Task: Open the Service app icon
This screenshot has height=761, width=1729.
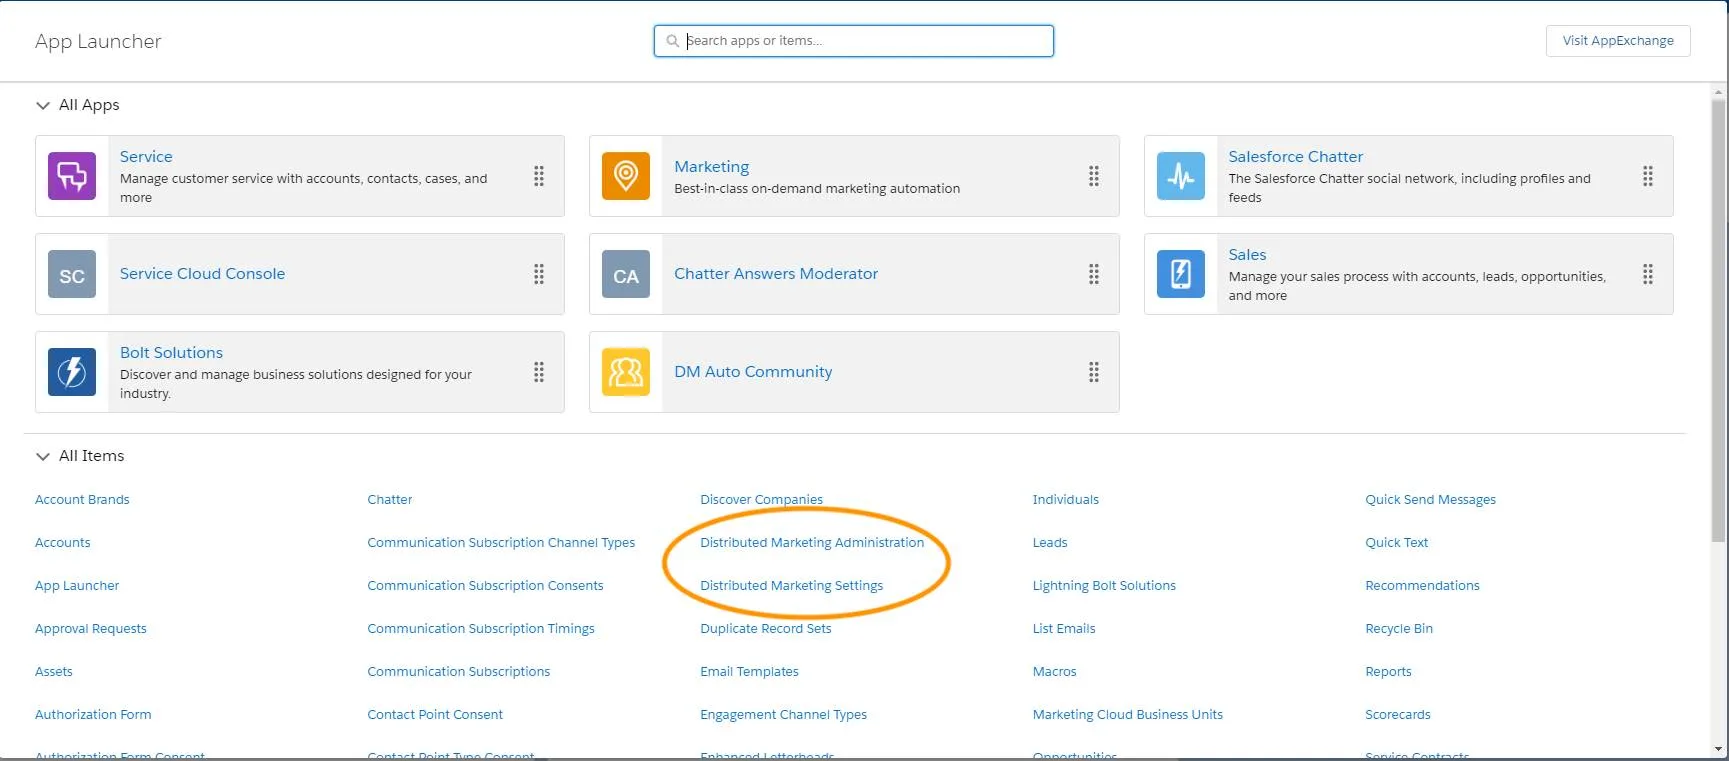Action: coord(72,176)
